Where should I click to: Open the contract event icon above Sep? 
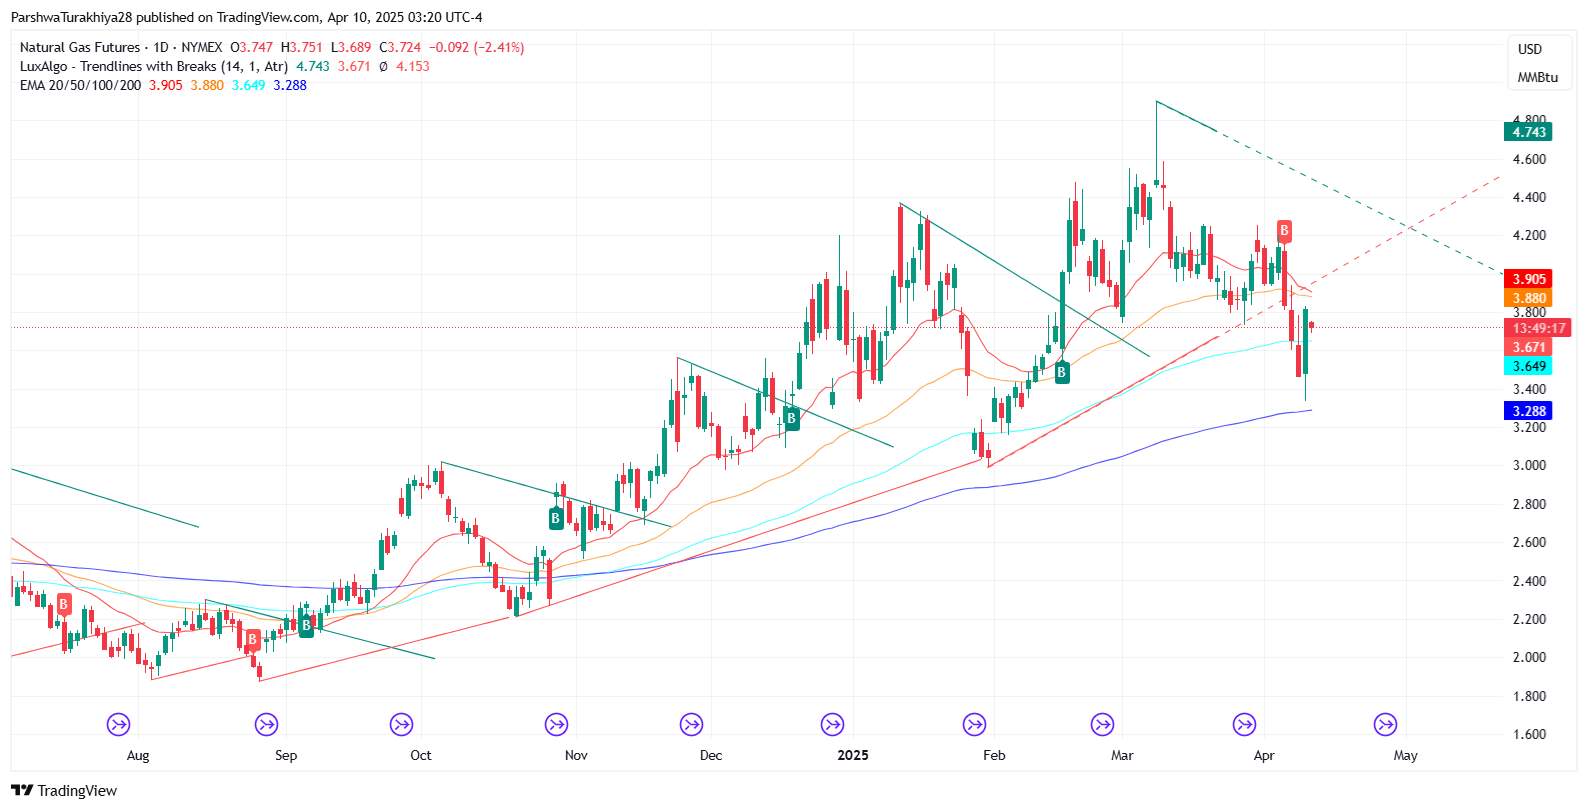point(266,724)
